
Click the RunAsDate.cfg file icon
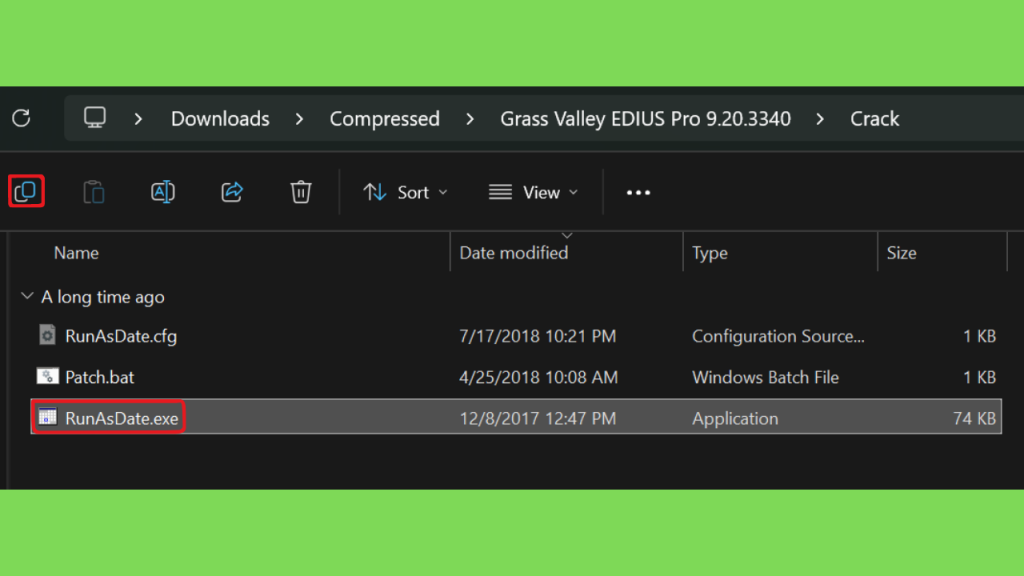click(47, 335)
